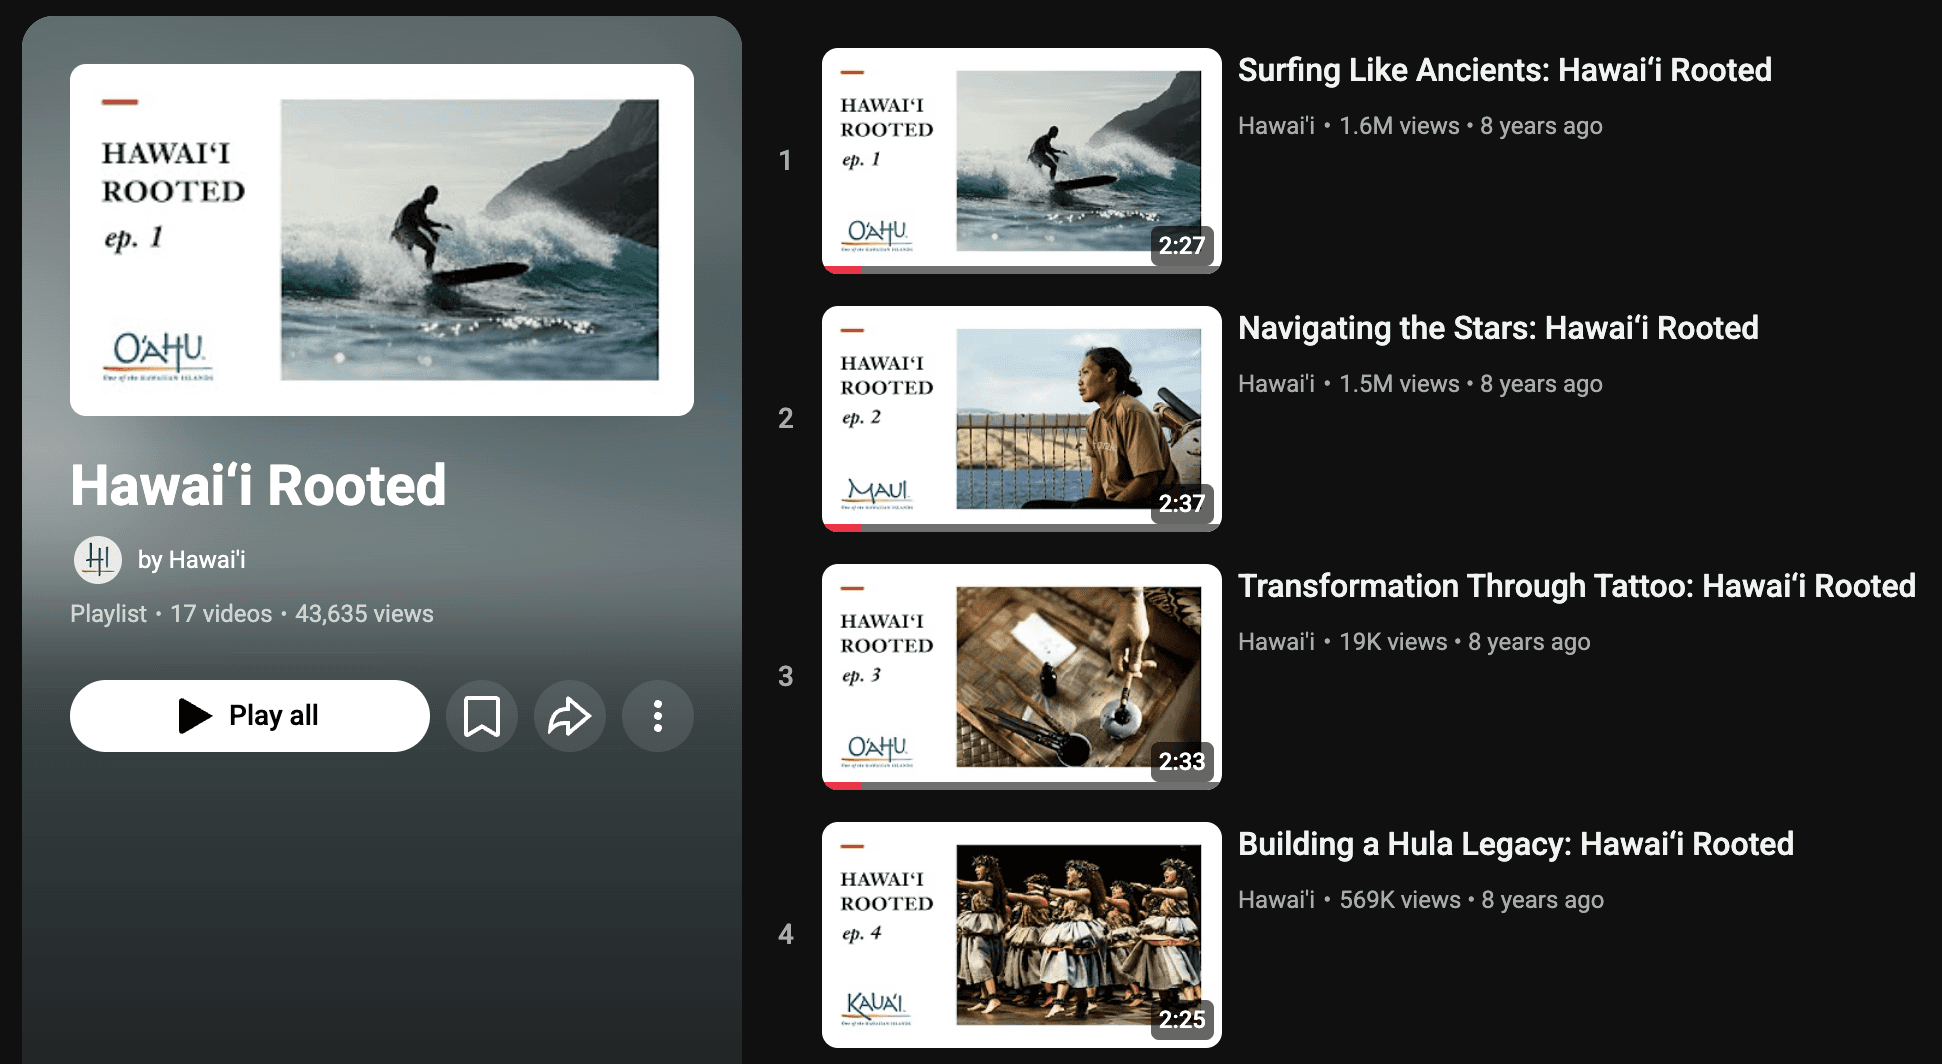Open the large Hawai'i Rooted ep. 1 playlist cover
Screen dimensions: 1942x1064
(x=382, y=240)
